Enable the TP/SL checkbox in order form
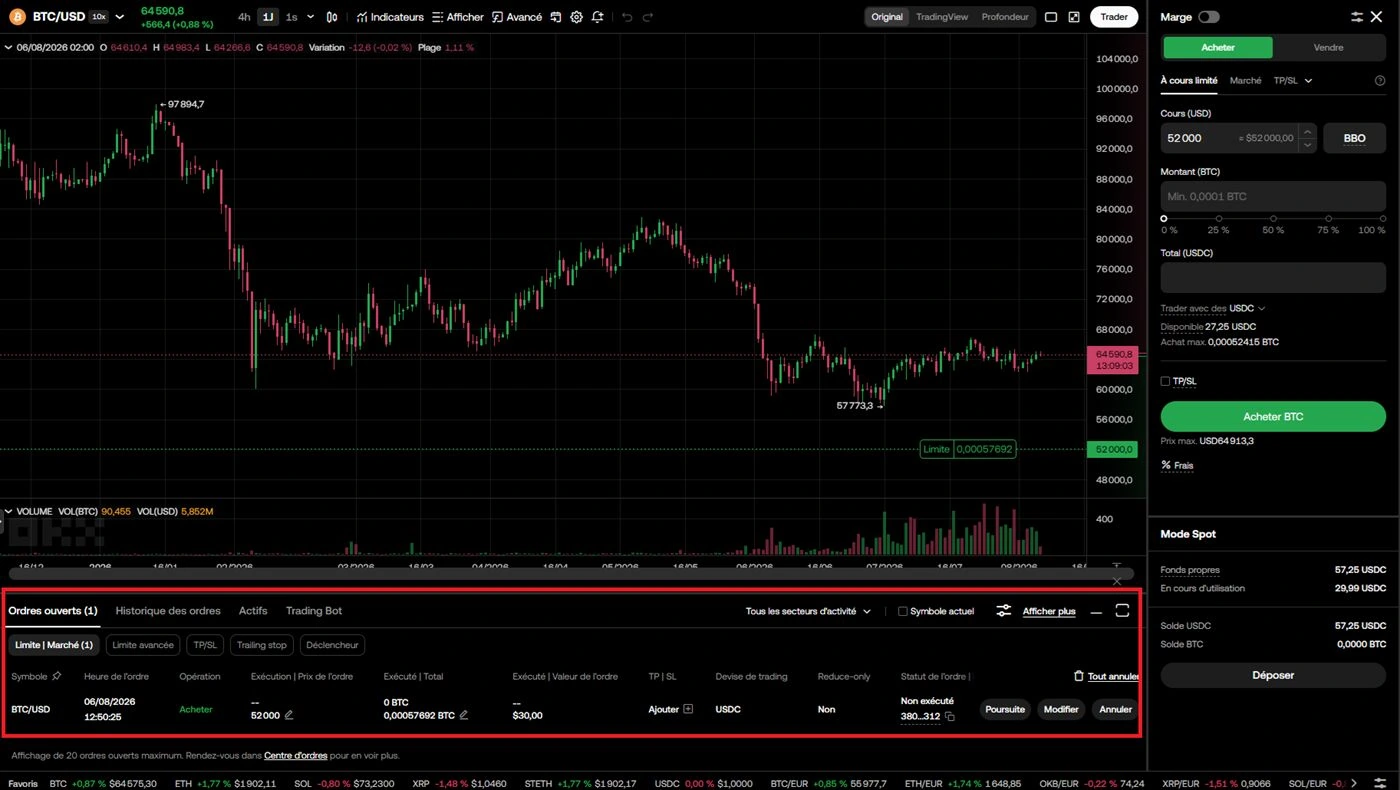This screenshot has width=1400, height=790. tap(1165, 381)
